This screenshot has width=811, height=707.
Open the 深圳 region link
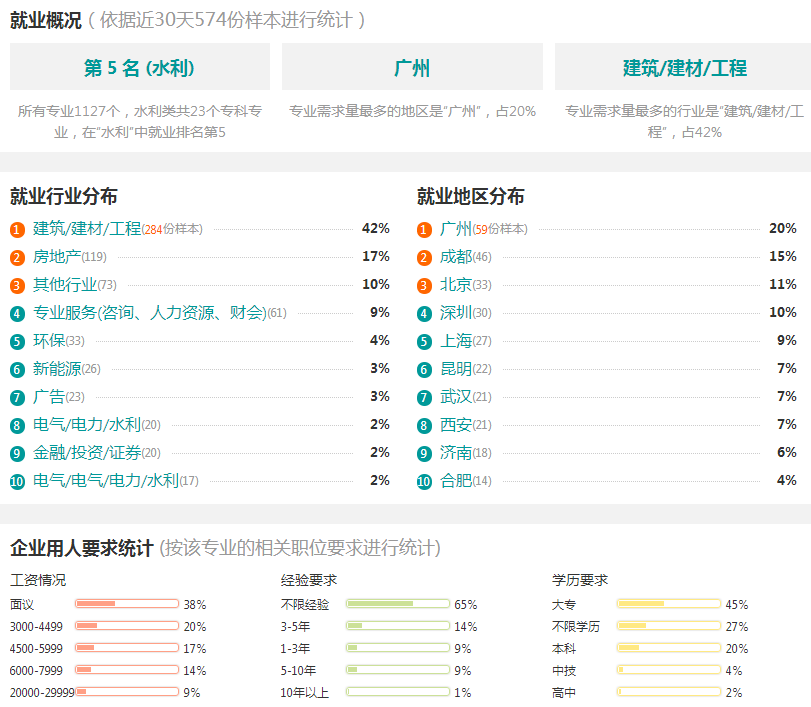[x=456, y=312]
